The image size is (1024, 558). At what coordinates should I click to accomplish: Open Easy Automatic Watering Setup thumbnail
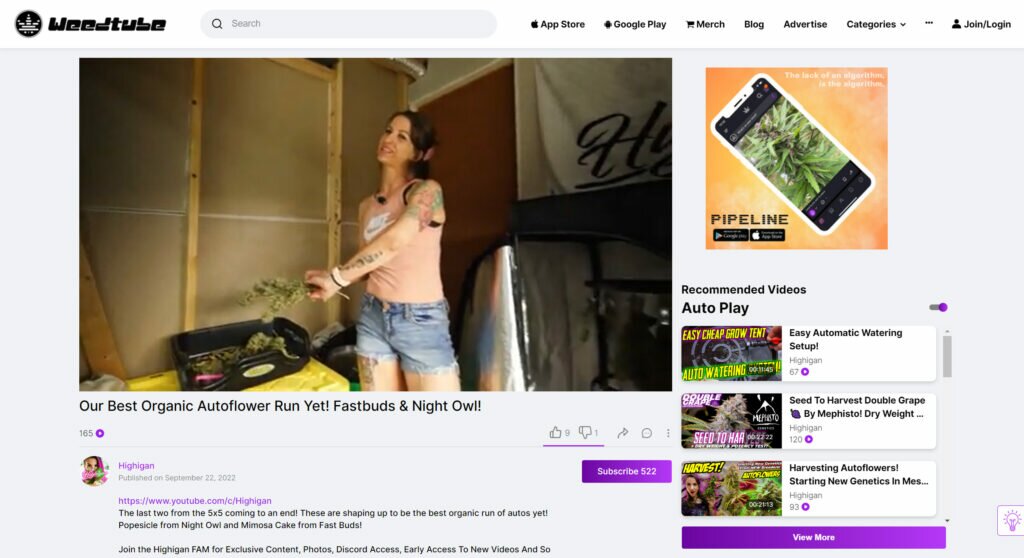click(731, 353)
